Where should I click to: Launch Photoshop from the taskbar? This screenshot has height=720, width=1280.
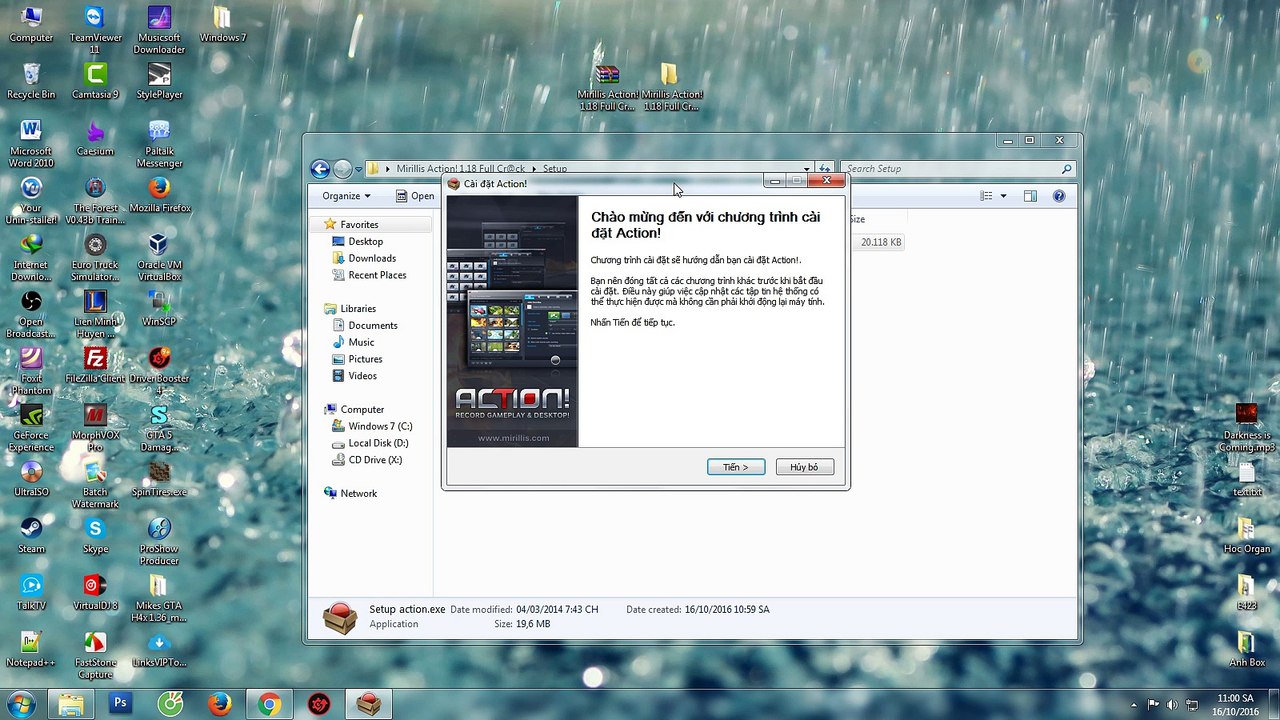[x=120, y=704]
